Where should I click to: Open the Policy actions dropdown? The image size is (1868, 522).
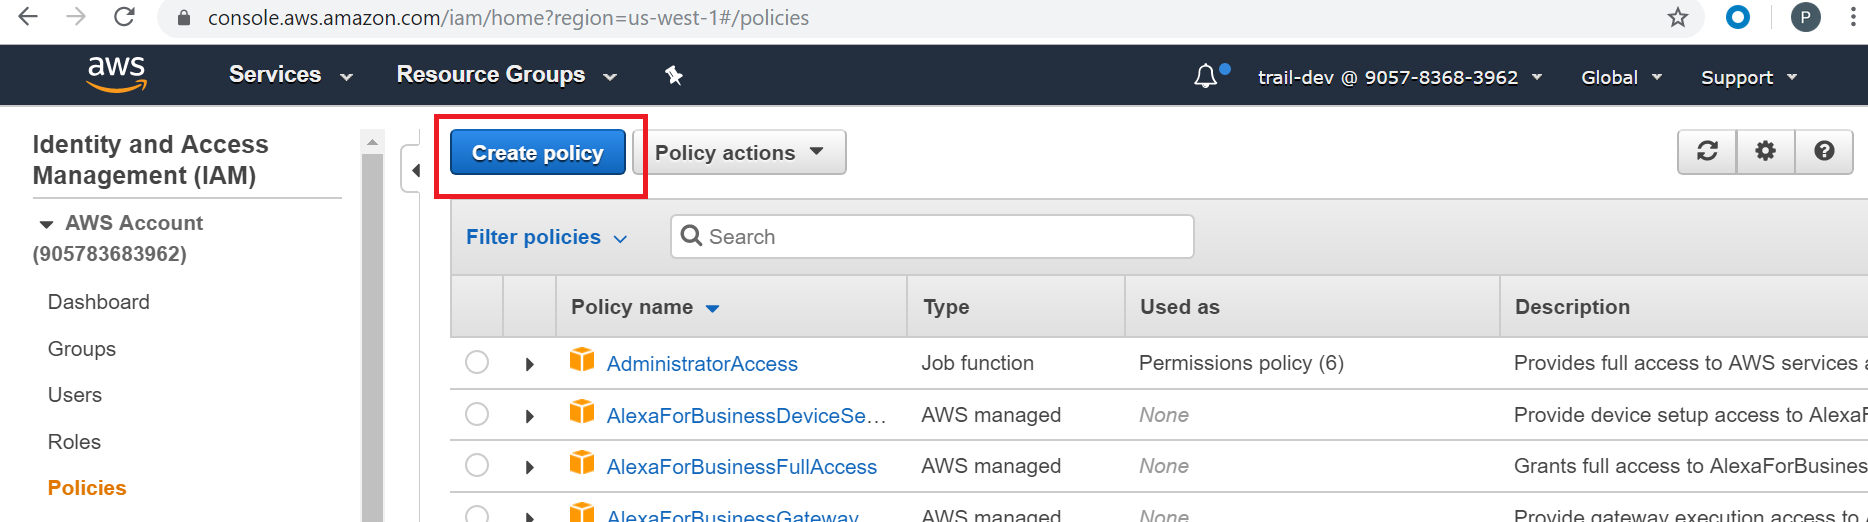click(x=739, y=153)
